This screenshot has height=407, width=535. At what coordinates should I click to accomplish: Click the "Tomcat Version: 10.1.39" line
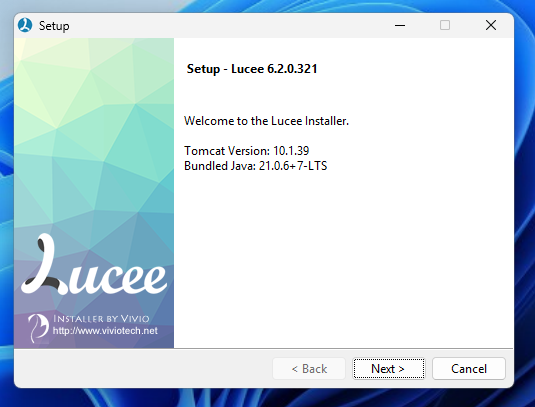247,150
